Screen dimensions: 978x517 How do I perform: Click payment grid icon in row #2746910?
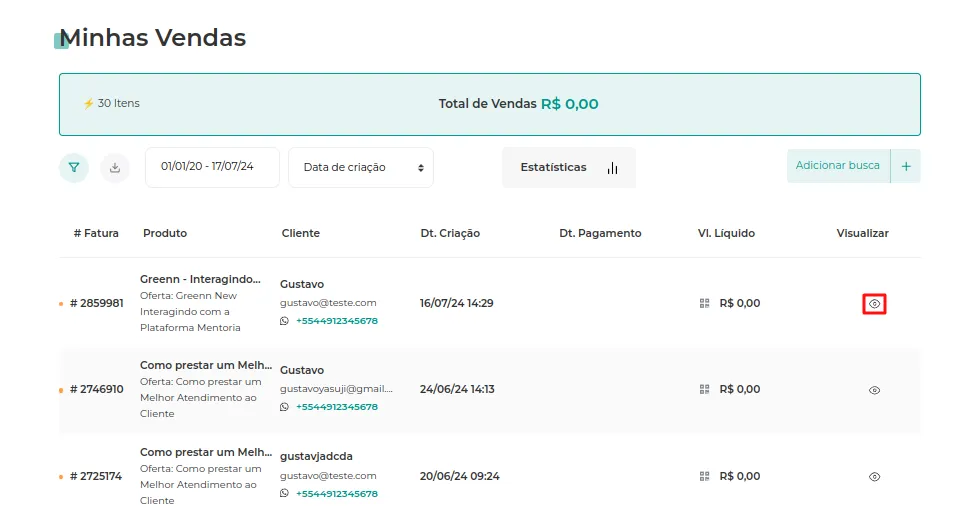(704, 390)
